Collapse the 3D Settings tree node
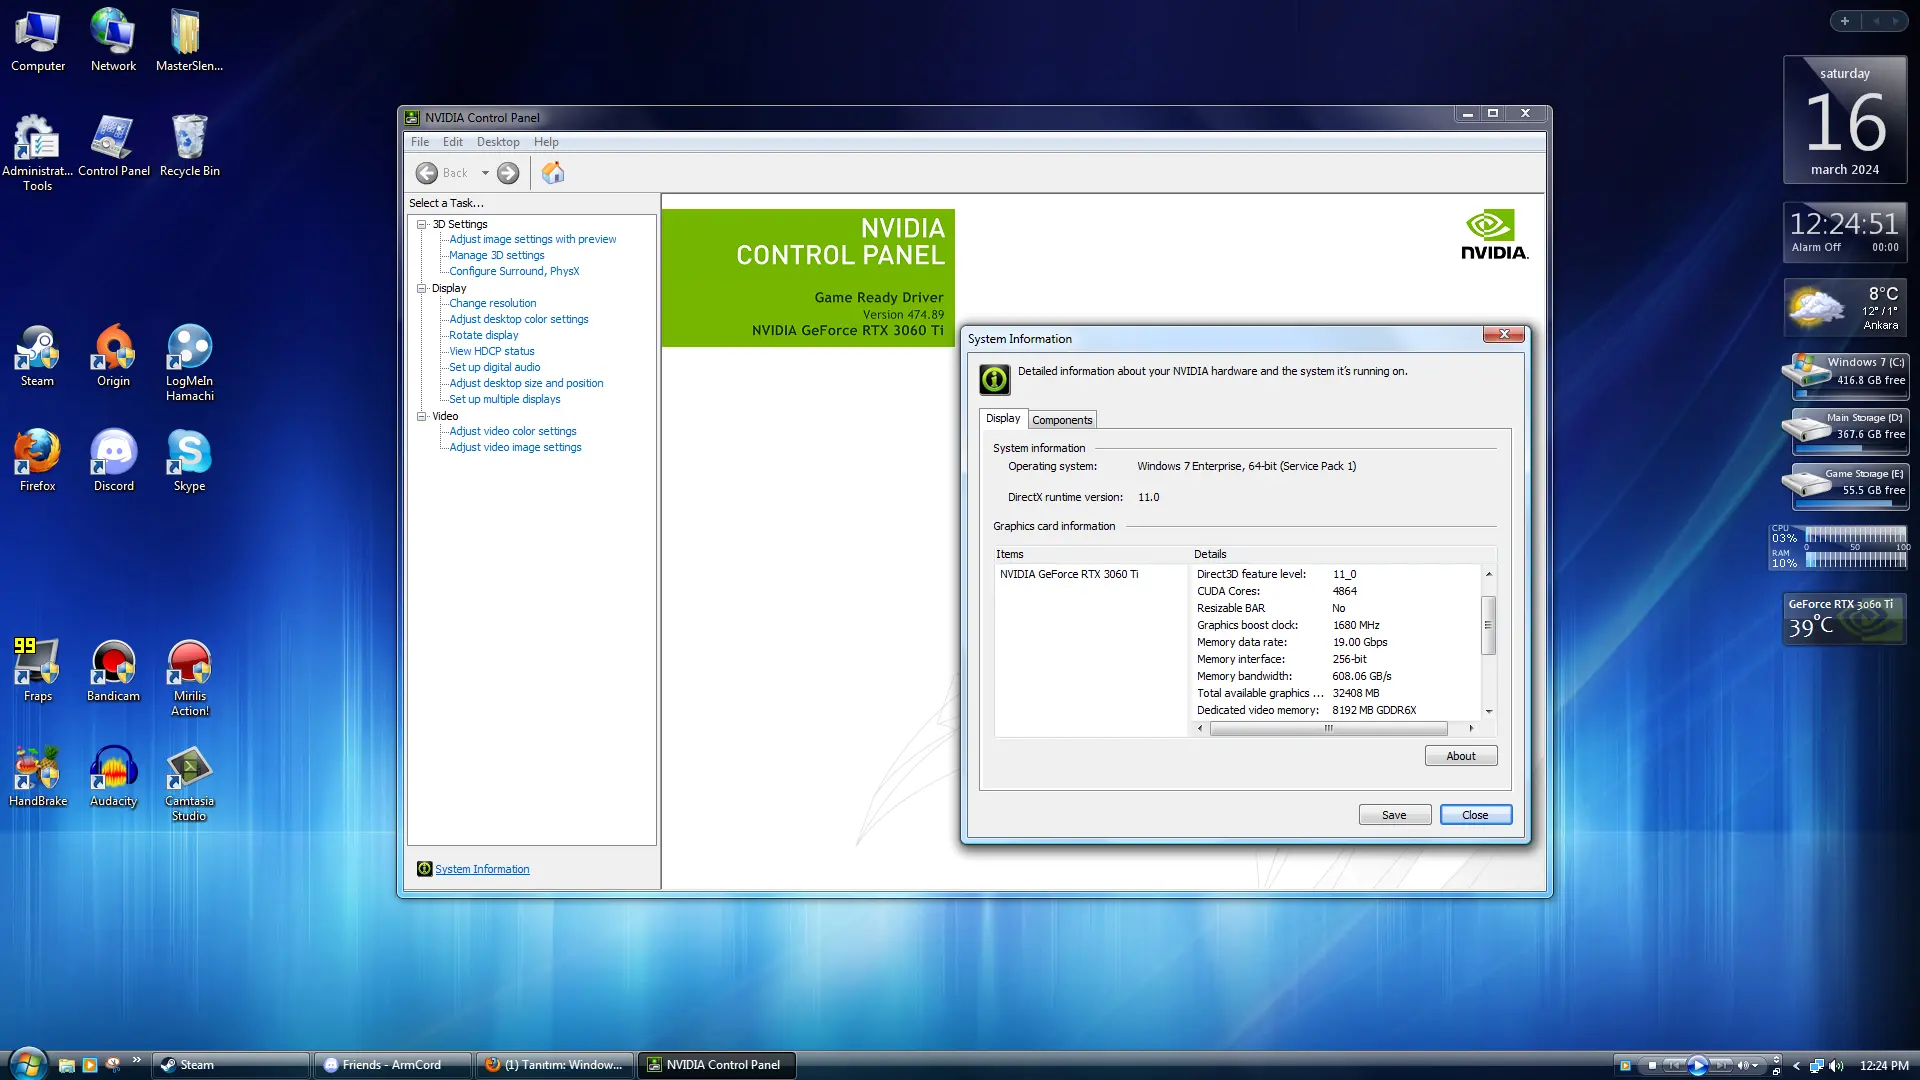 pos(422,224)
